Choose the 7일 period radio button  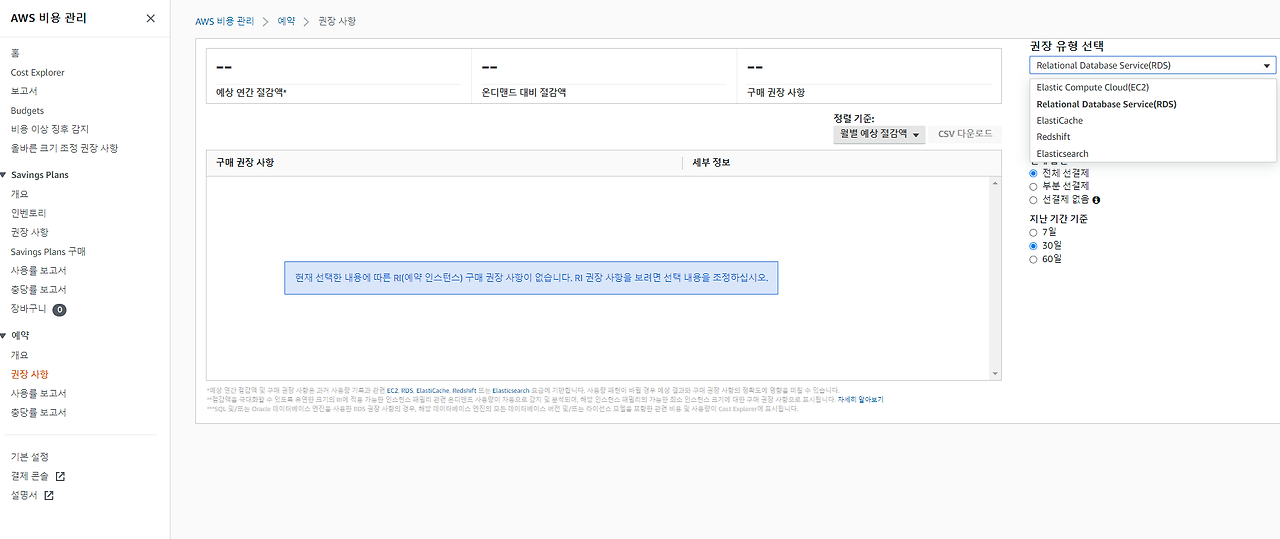(x=1034, y=232)
